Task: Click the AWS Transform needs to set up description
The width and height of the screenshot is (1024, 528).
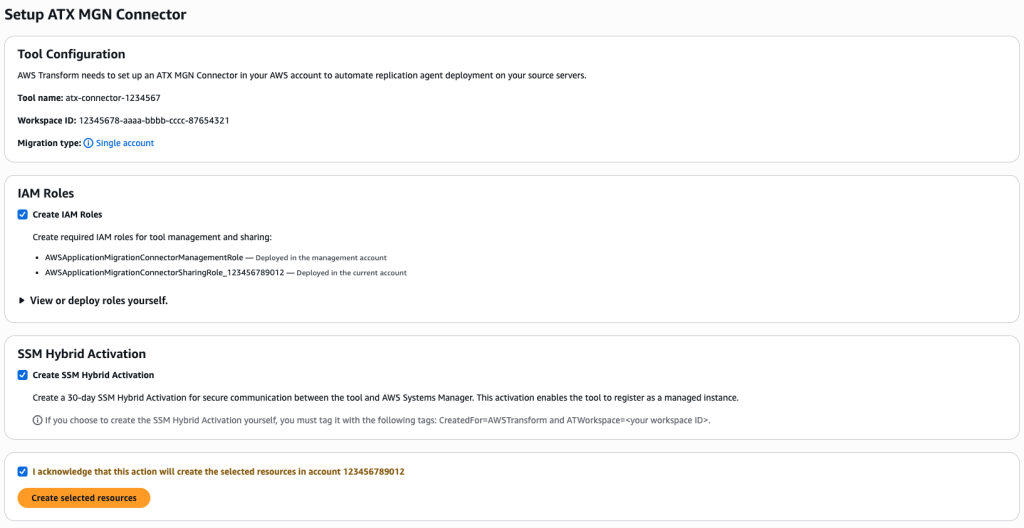Action: click(x=302, y=76)
